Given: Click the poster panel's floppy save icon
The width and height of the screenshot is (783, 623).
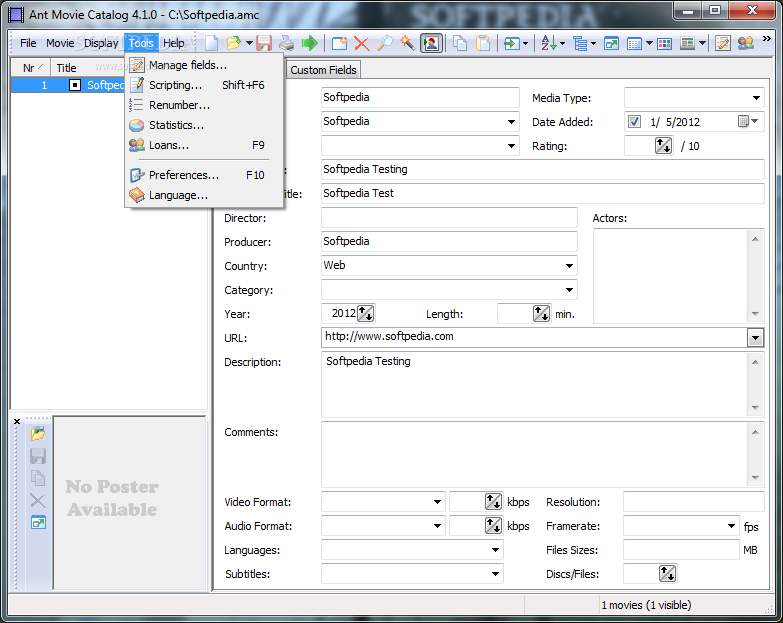Looking at the screenshot, I should [x=38, y=456].
